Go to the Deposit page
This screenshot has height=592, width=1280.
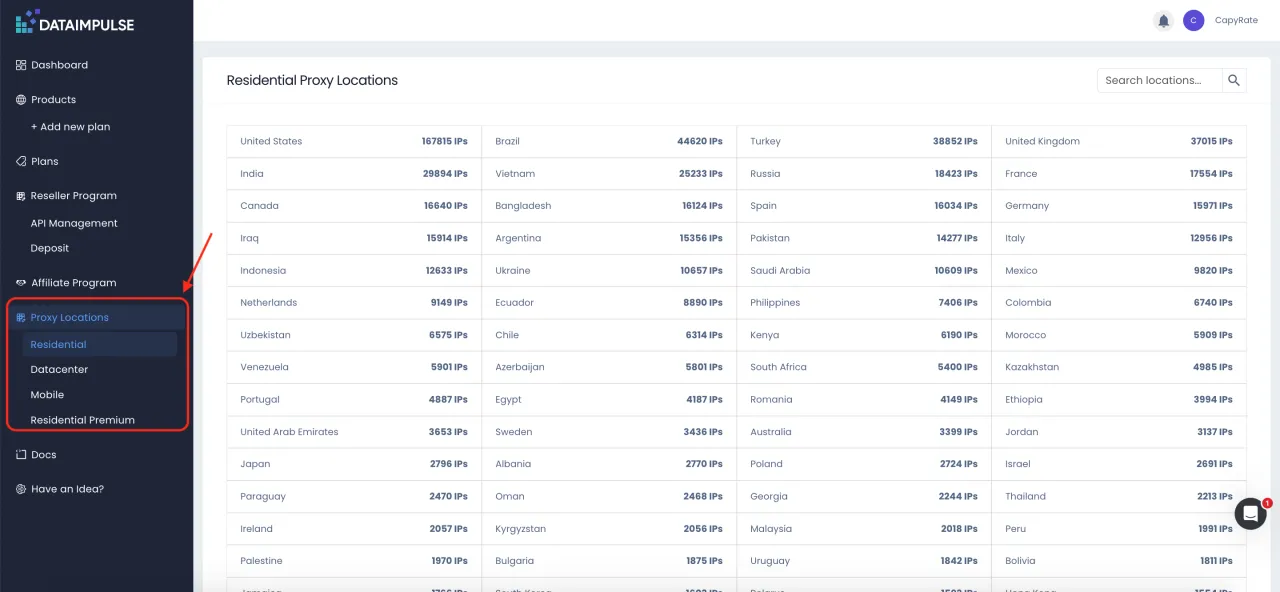50,248
